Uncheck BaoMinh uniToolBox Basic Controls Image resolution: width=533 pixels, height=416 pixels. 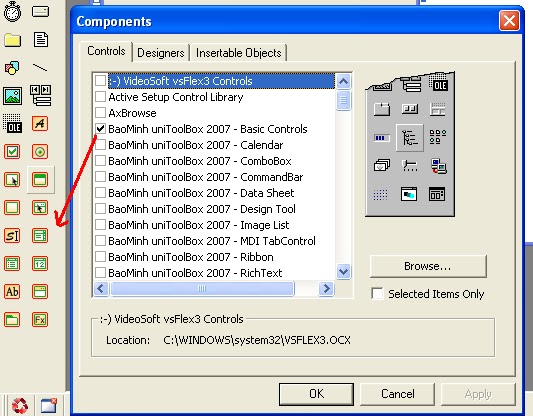[100, 129]
